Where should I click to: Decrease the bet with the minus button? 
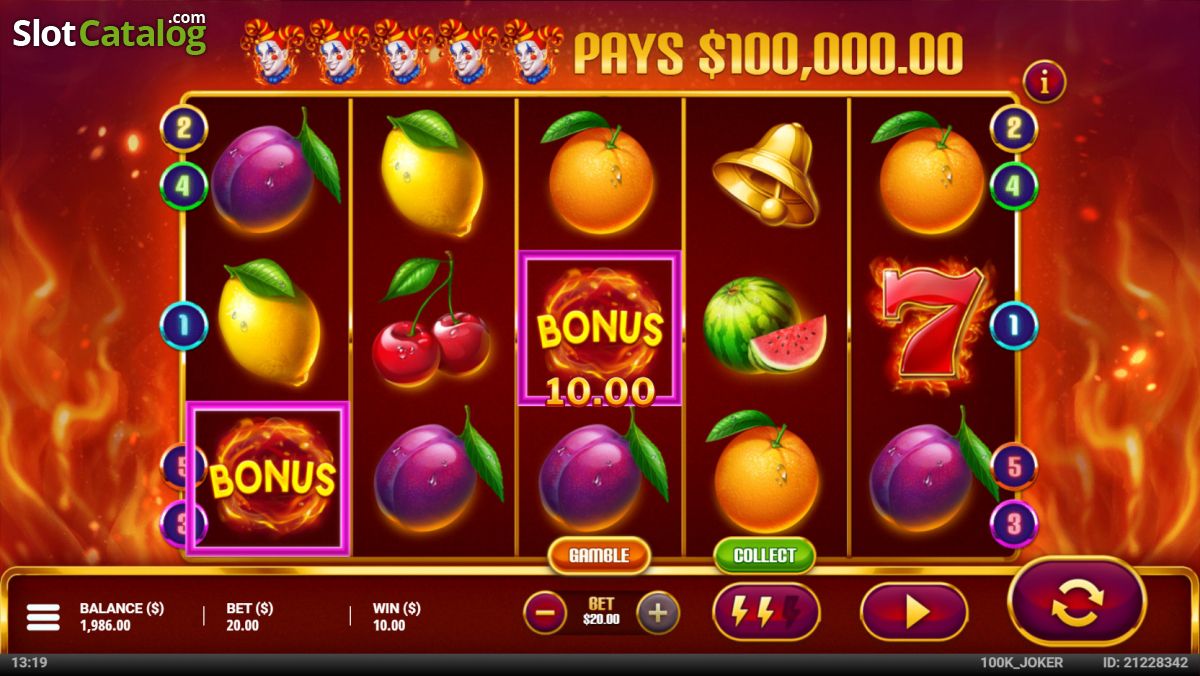pyautogui.click(x=545, y=613)
